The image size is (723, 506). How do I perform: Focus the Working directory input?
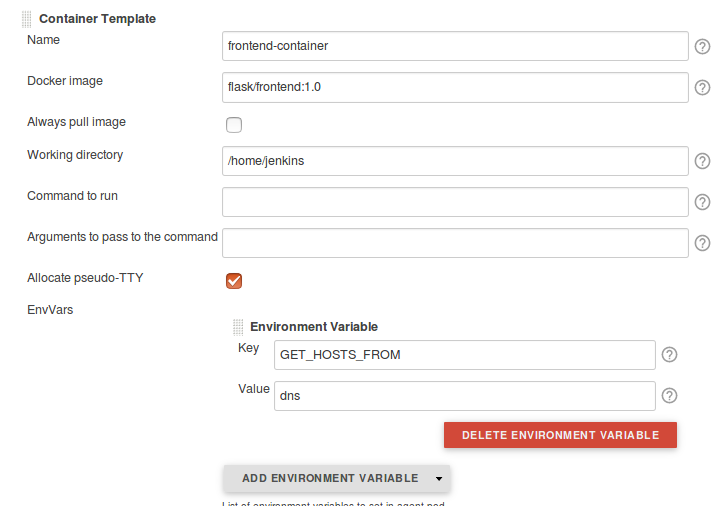click(455, 161)
